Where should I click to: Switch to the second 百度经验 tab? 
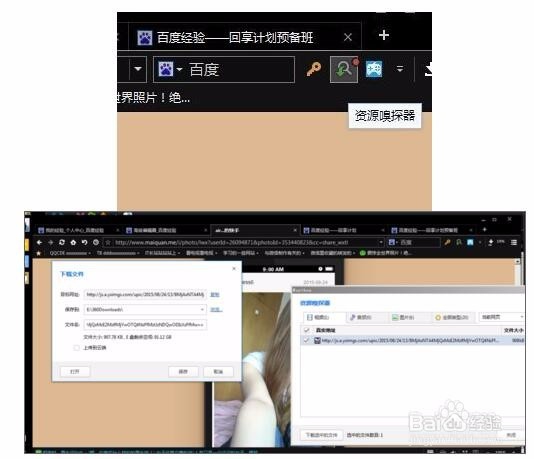point(166,230)
